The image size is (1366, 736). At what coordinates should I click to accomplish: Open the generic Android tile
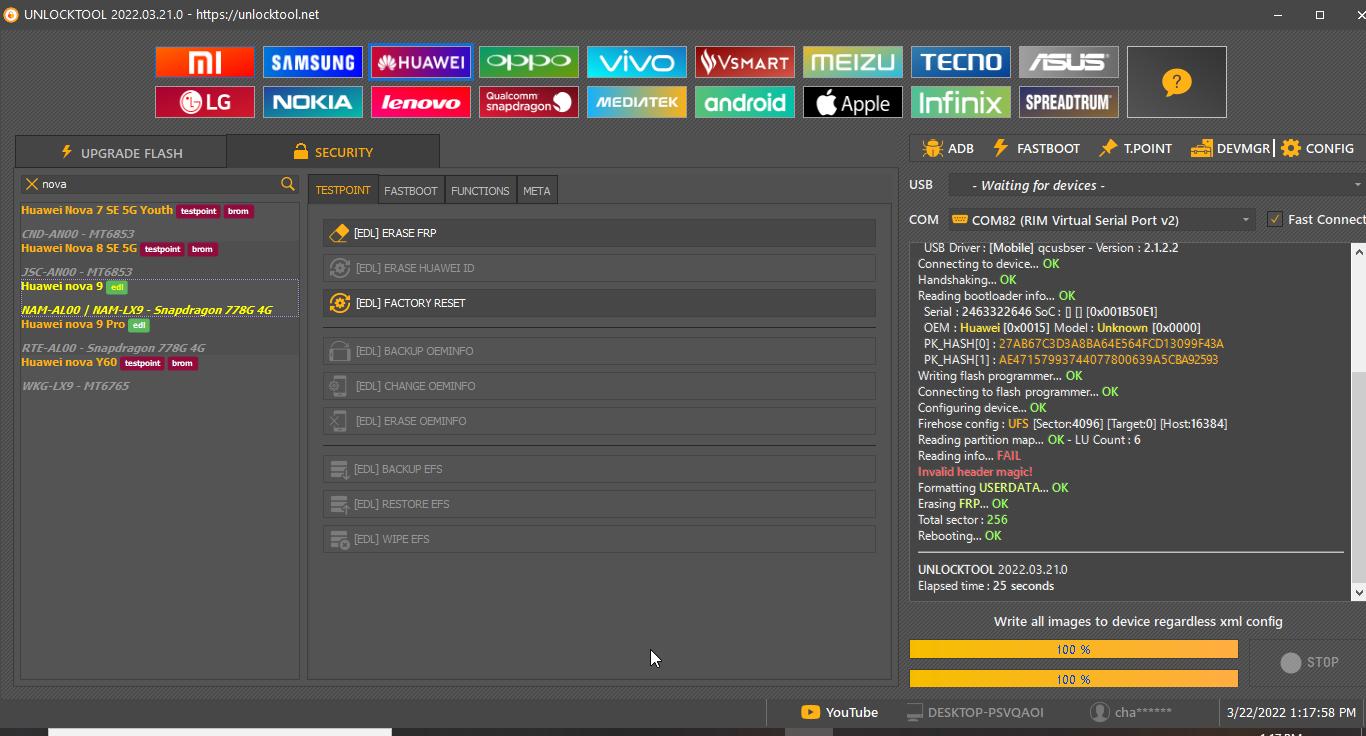coord(745,102)
